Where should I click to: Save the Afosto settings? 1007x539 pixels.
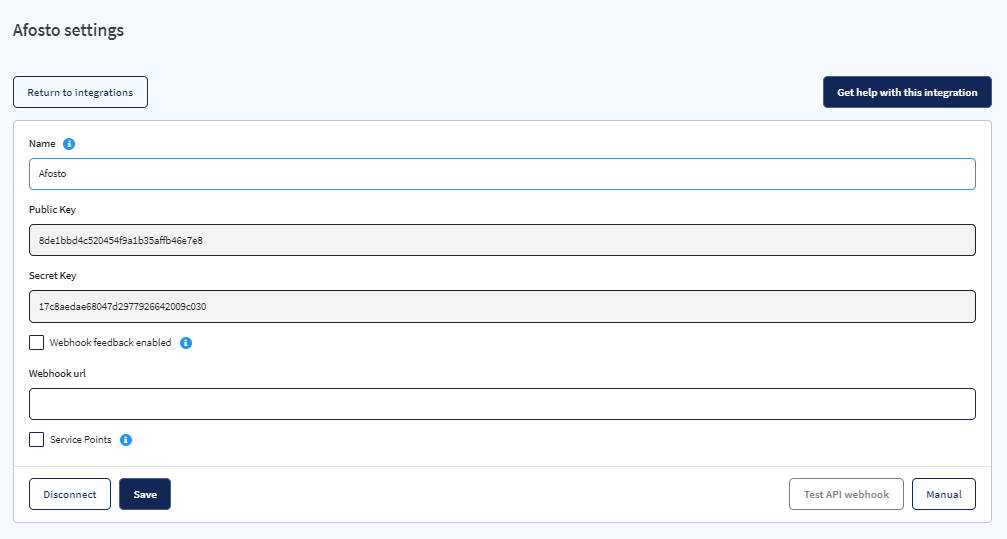[x=145, y=494]
